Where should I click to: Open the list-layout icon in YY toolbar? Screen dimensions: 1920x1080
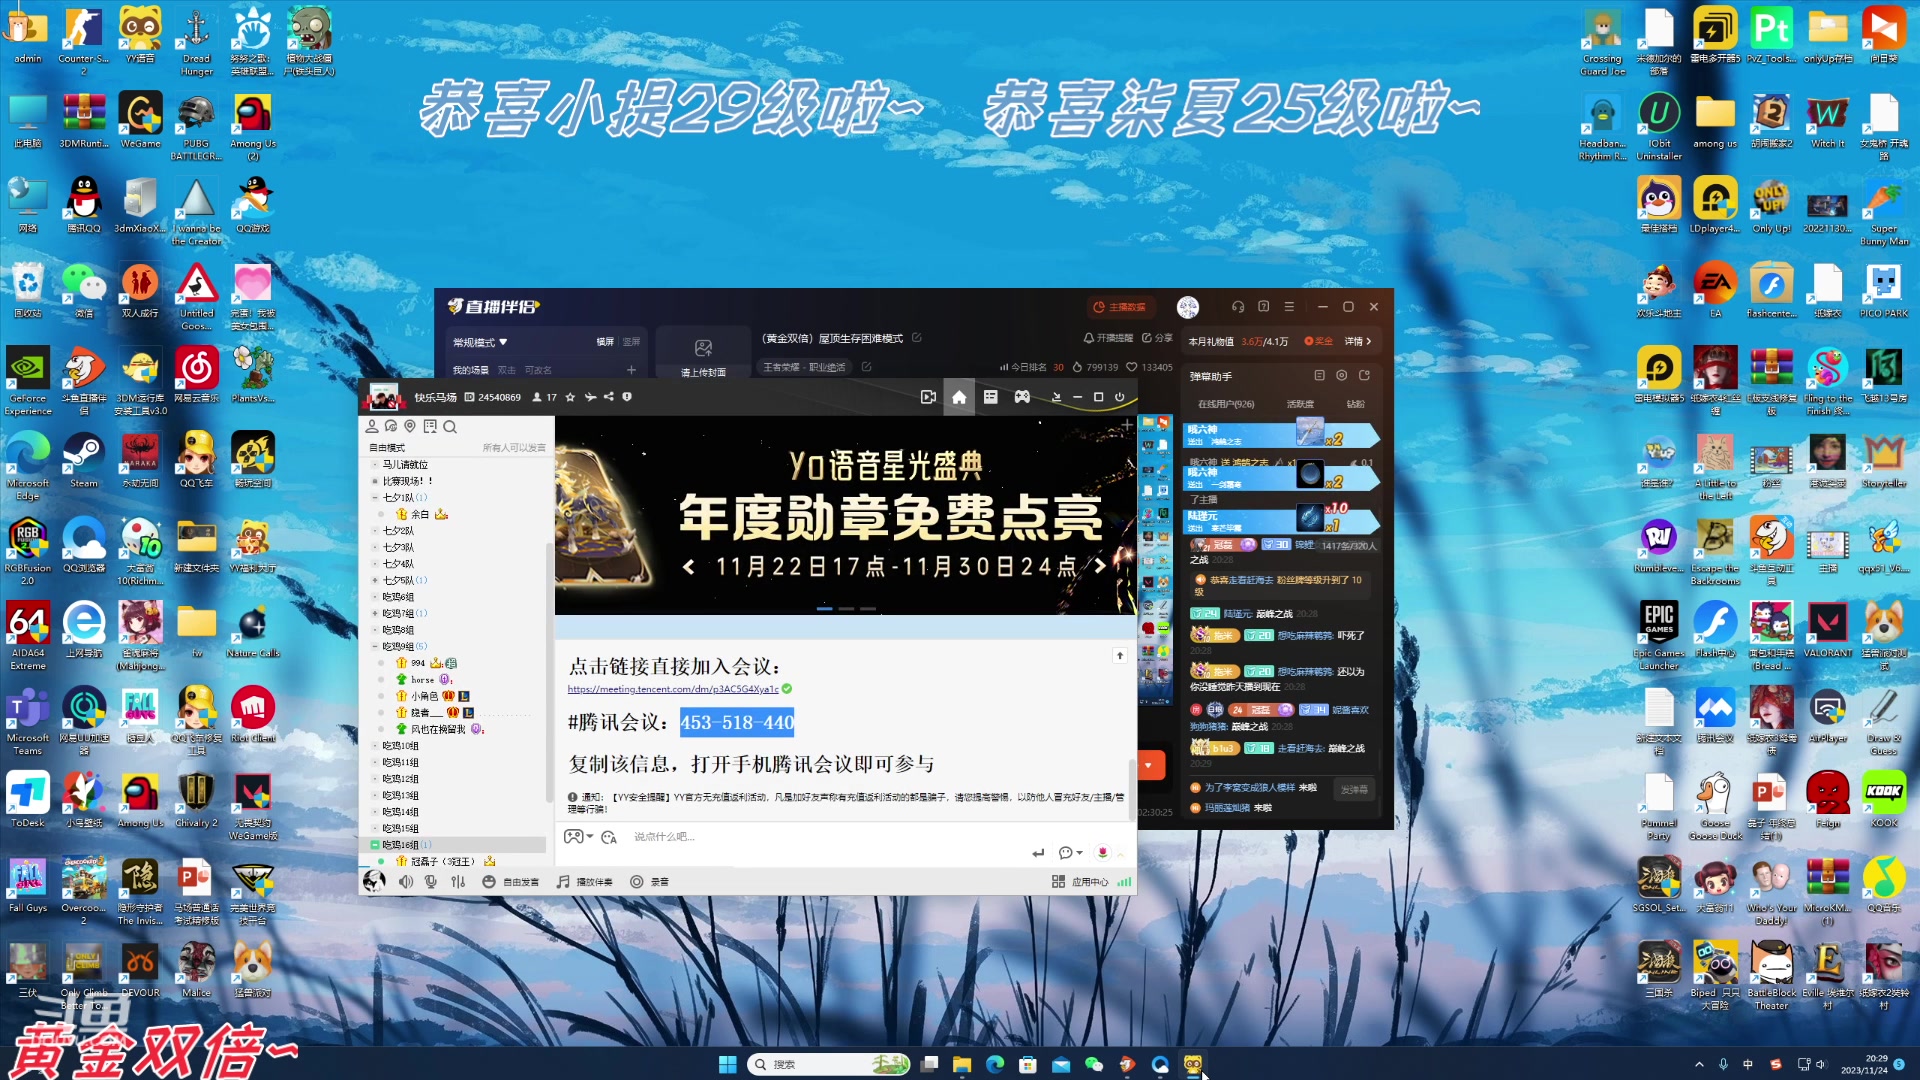pyautogui.click(x=990, y=397)
